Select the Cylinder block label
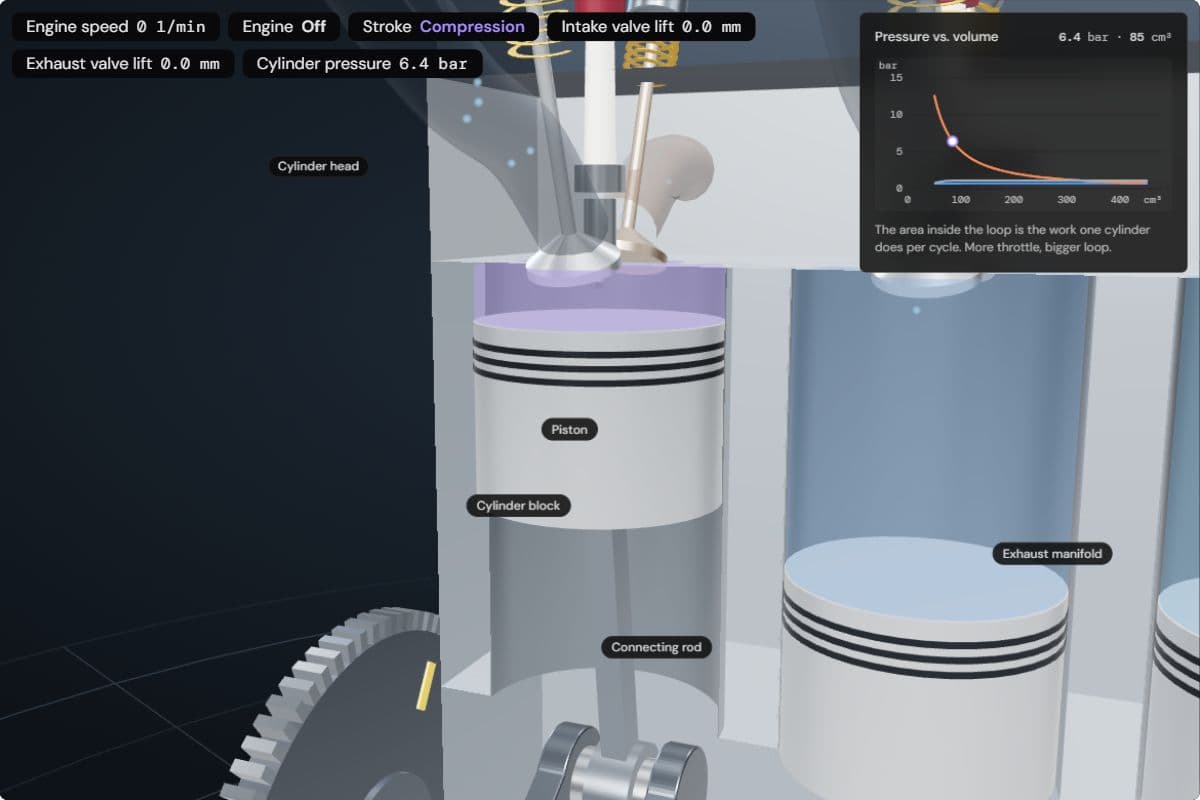 [x=518, y=506]
